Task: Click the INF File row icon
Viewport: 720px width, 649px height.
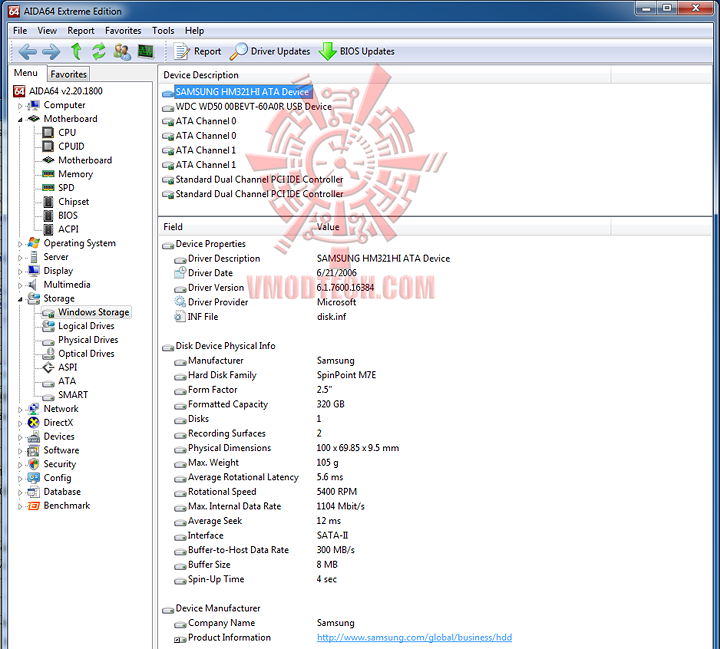Action: tap(180, 317)
